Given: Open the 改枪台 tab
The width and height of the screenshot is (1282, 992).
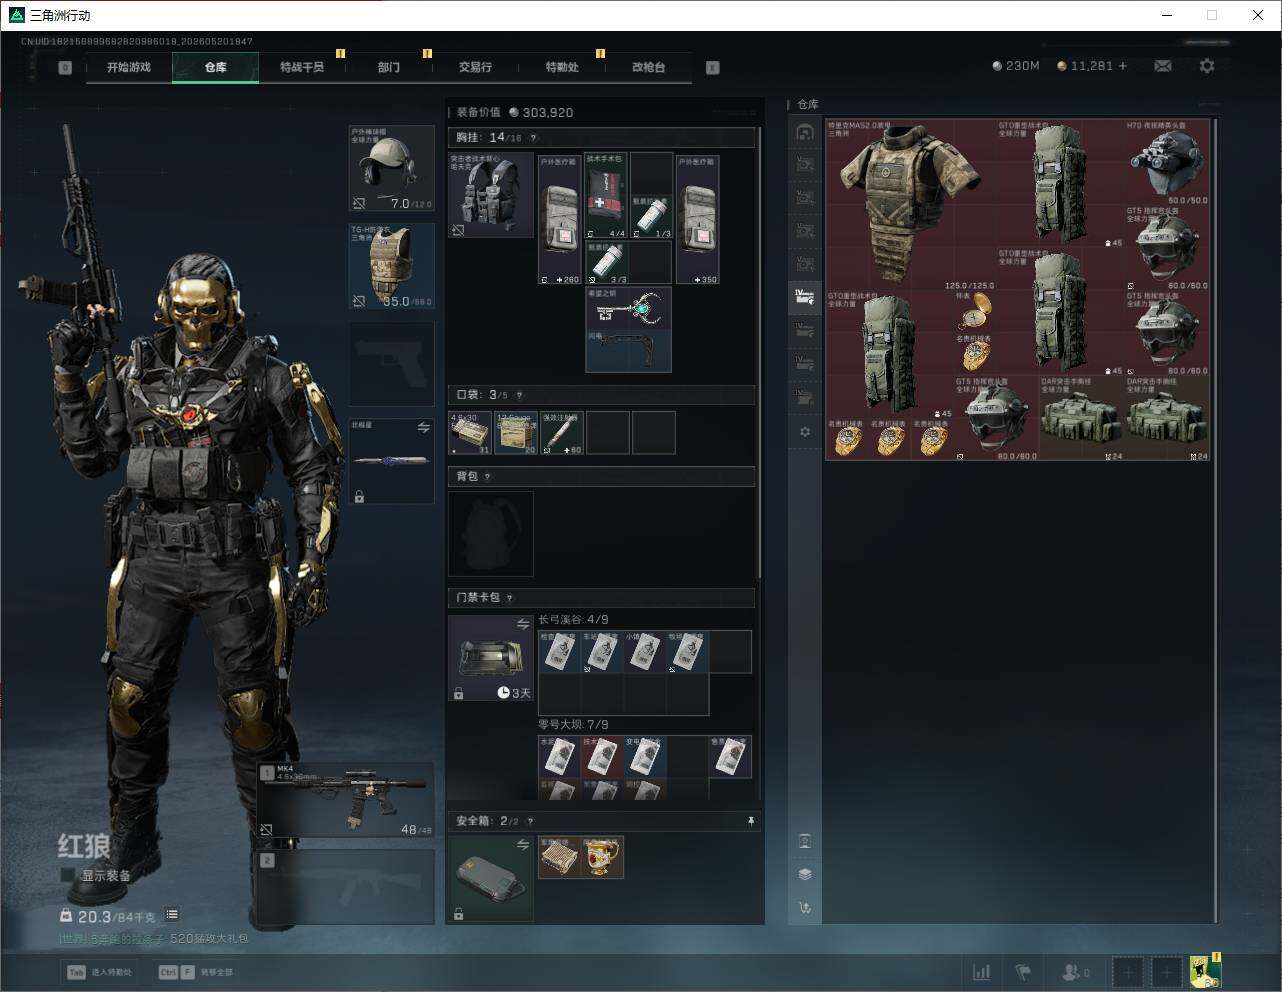Looking at the screenshot, I should click(648, 67).
